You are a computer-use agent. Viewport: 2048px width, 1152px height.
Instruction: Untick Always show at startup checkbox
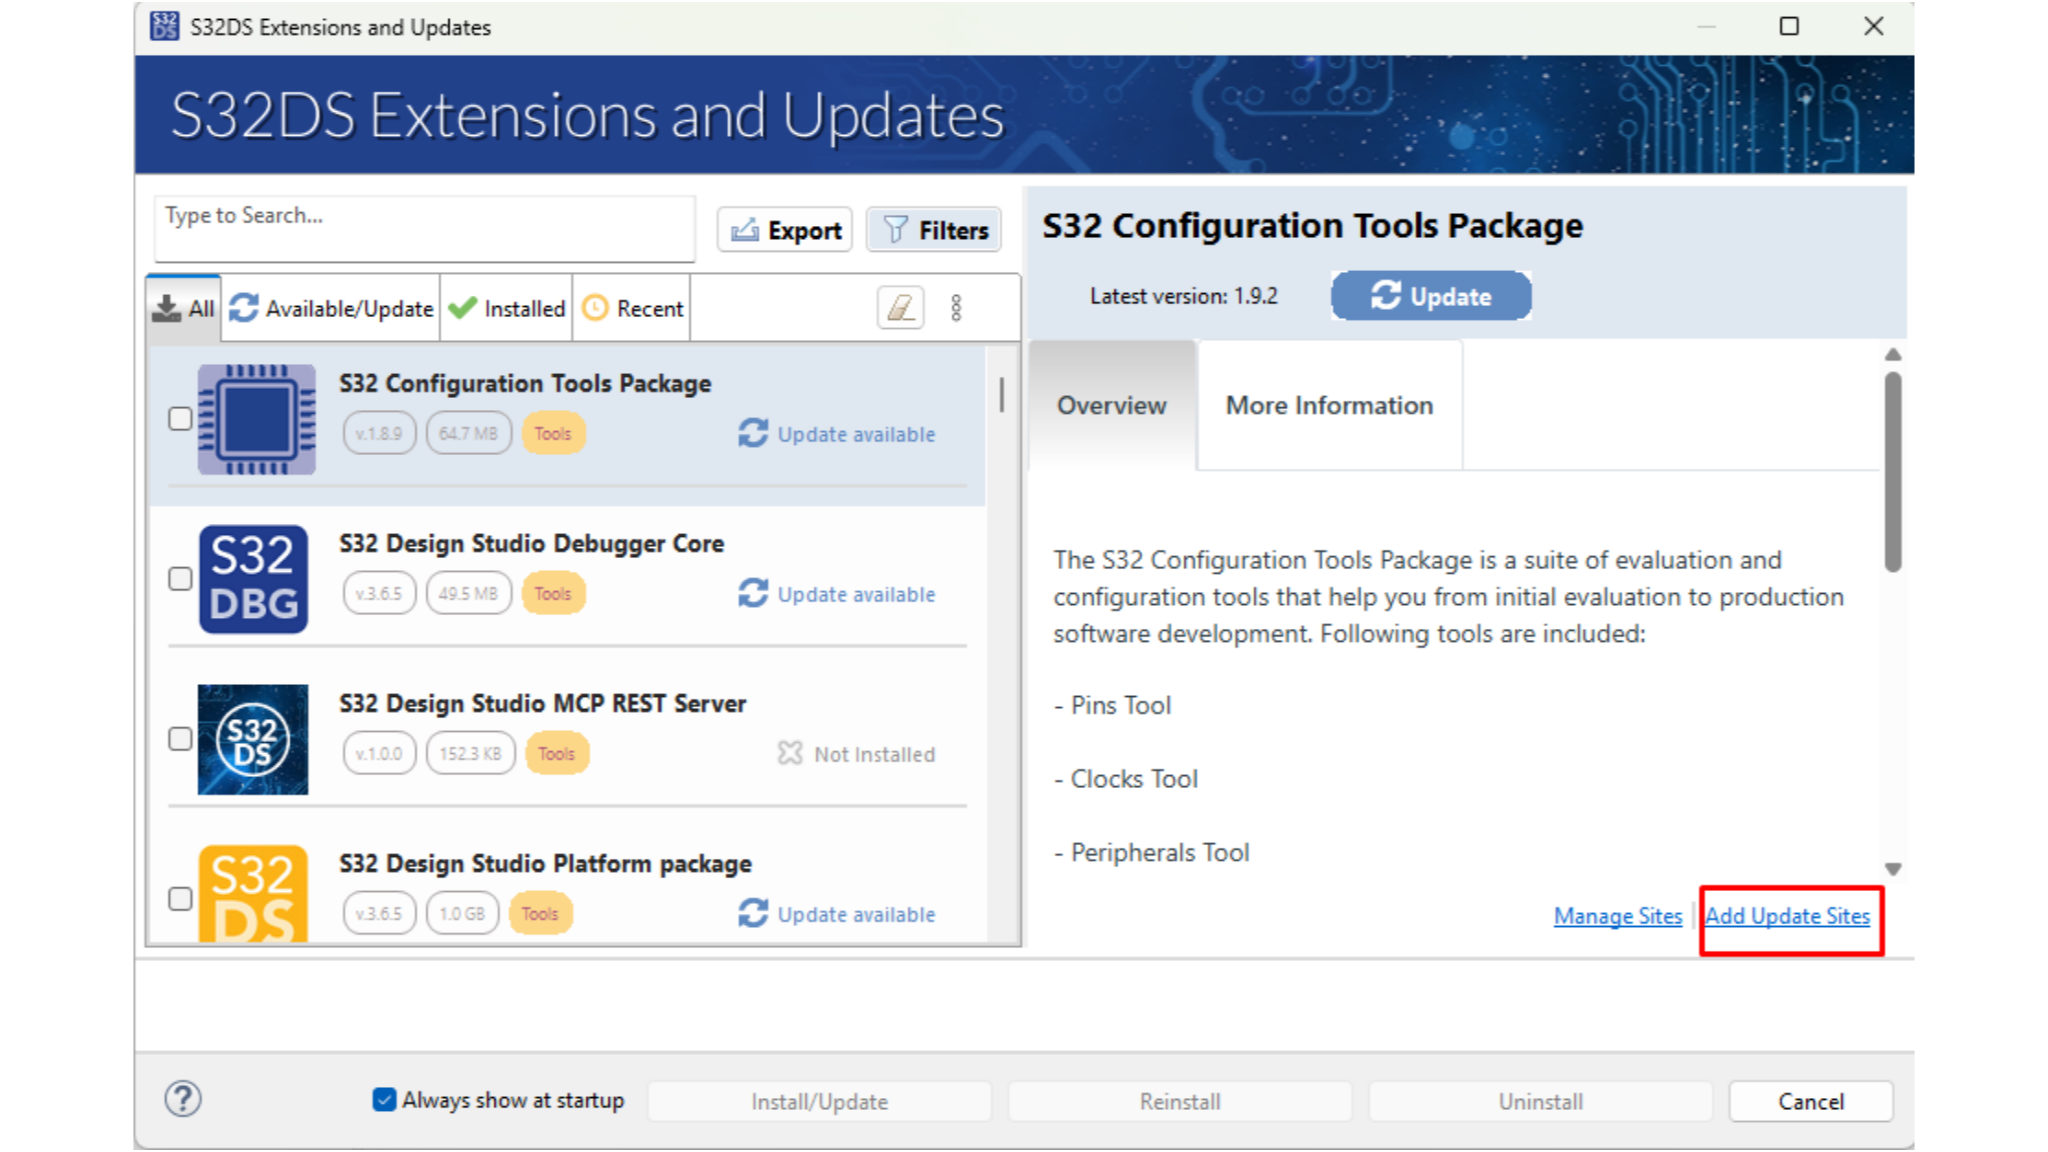pyautogui.click(x=384, y=1100)
